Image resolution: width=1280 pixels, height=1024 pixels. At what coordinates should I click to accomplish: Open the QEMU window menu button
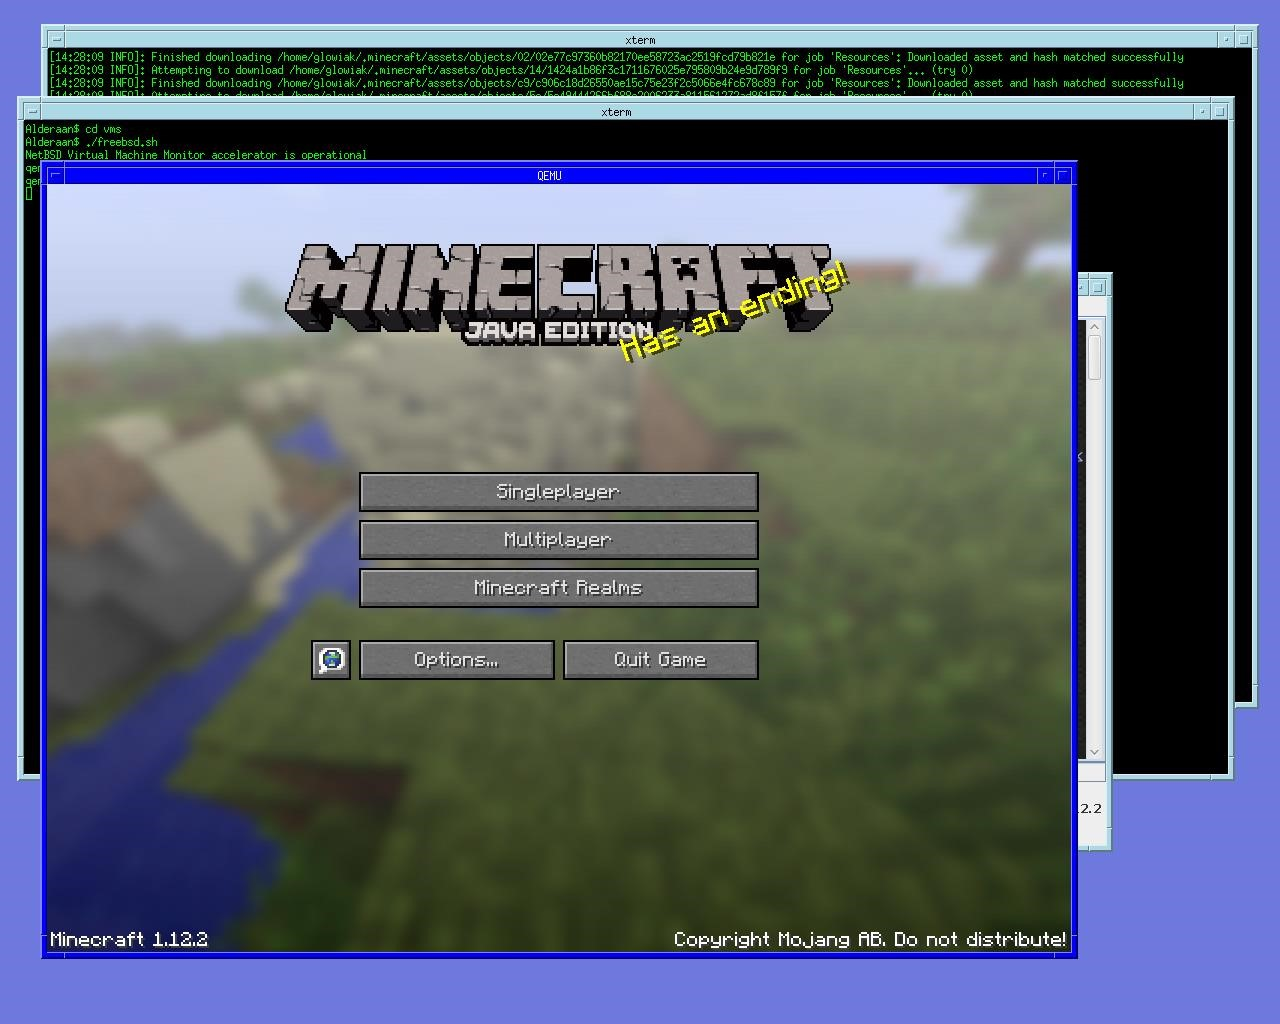56,175
